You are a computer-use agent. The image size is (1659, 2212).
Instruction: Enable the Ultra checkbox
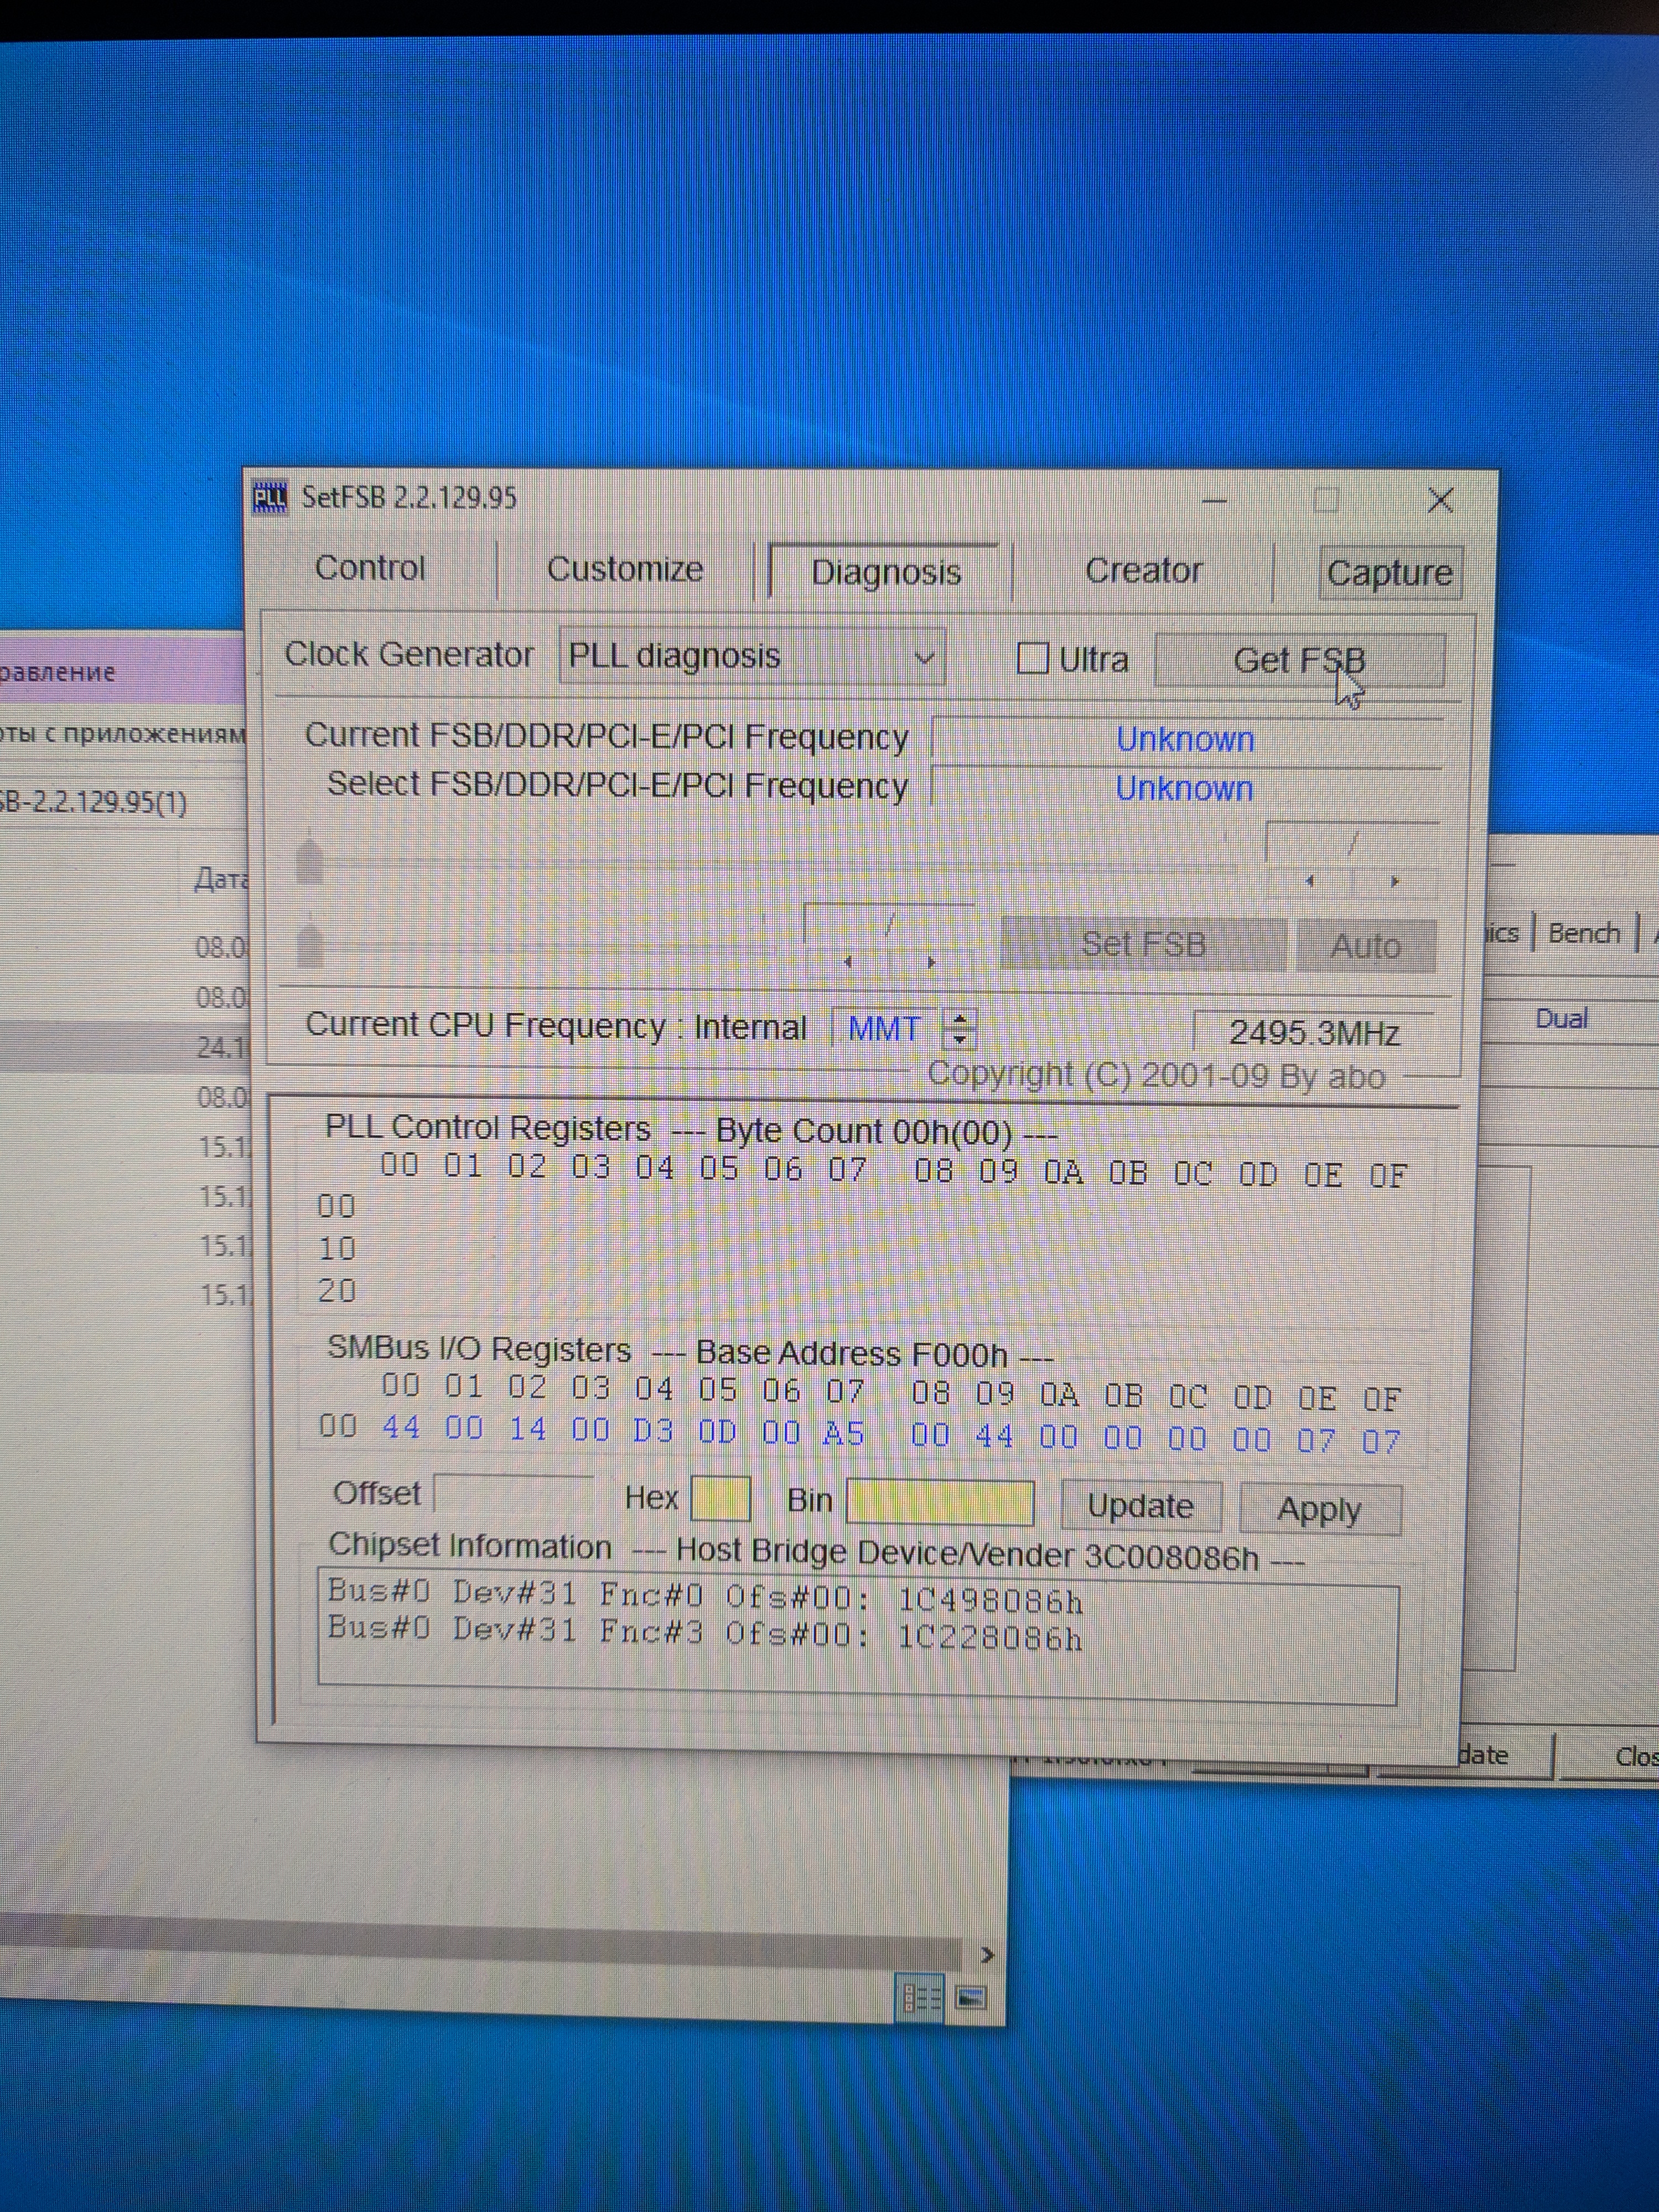1032,658
